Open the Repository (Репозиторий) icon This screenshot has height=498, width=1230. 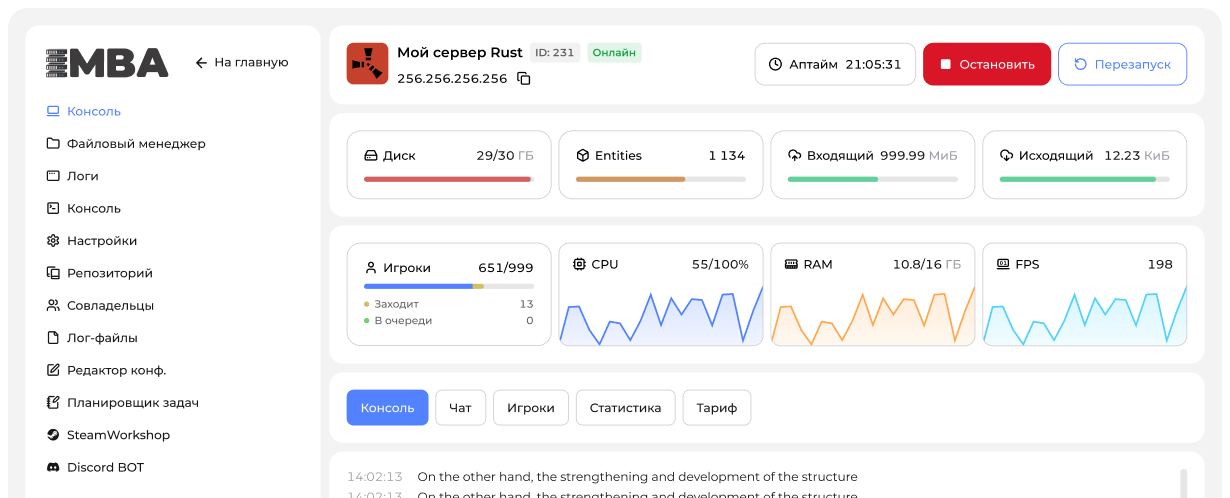[53, 273]
